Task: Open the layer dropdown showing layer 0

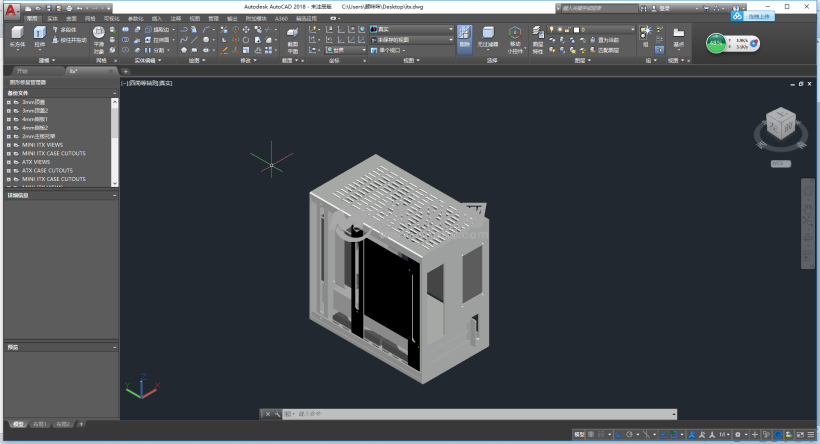Action: point(591,29)
